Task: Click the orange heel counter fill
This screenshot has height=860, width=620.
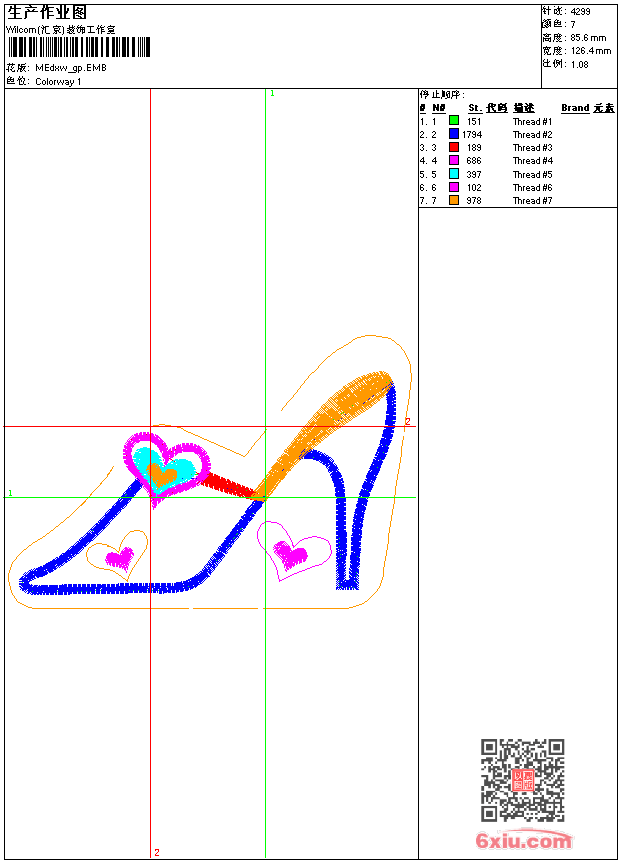Action: point(324,431)
